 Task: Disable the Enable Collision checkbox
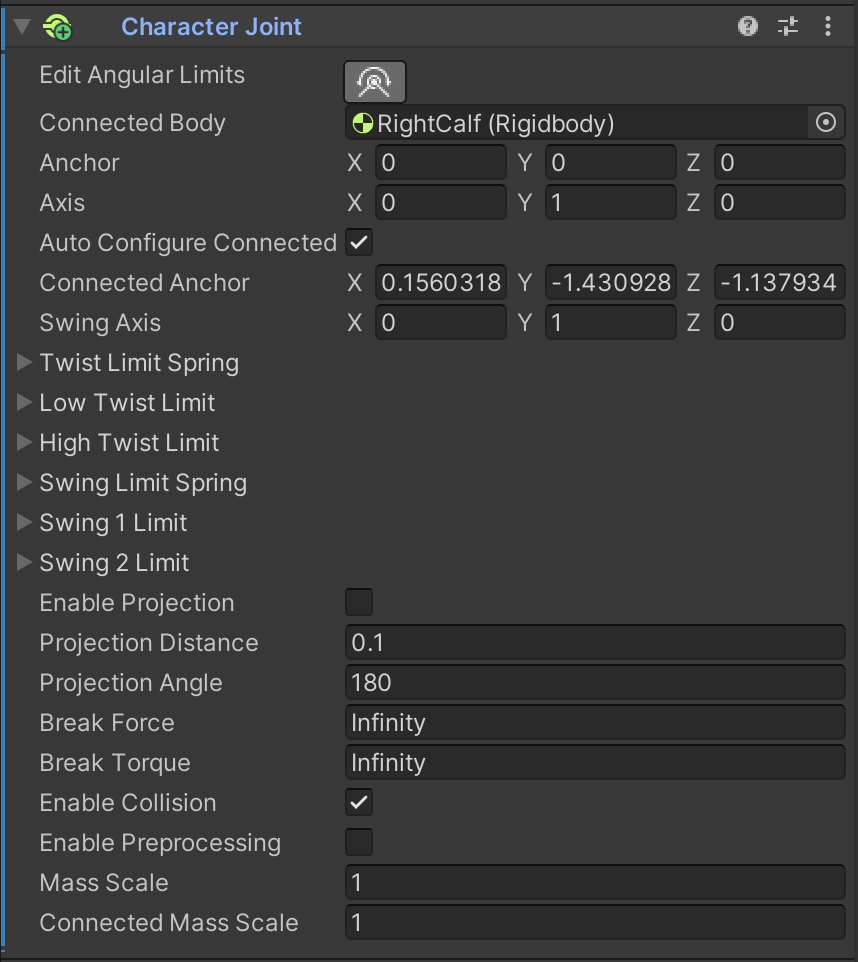coord(359,803)
